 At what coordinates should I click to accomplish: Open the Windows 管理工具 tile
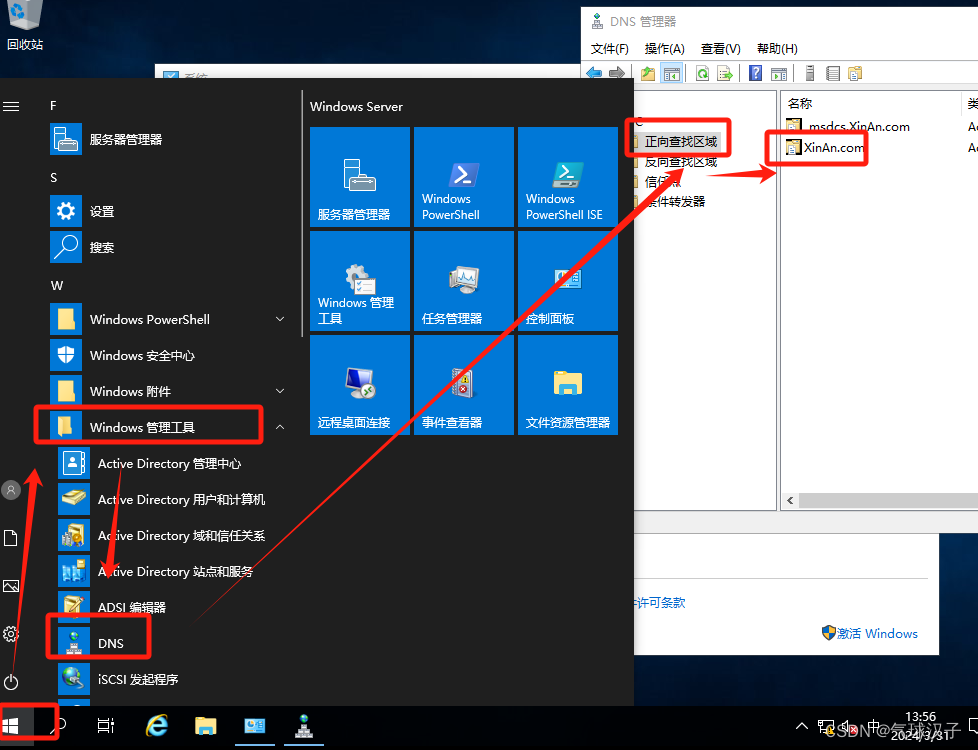tap(360, 281)
